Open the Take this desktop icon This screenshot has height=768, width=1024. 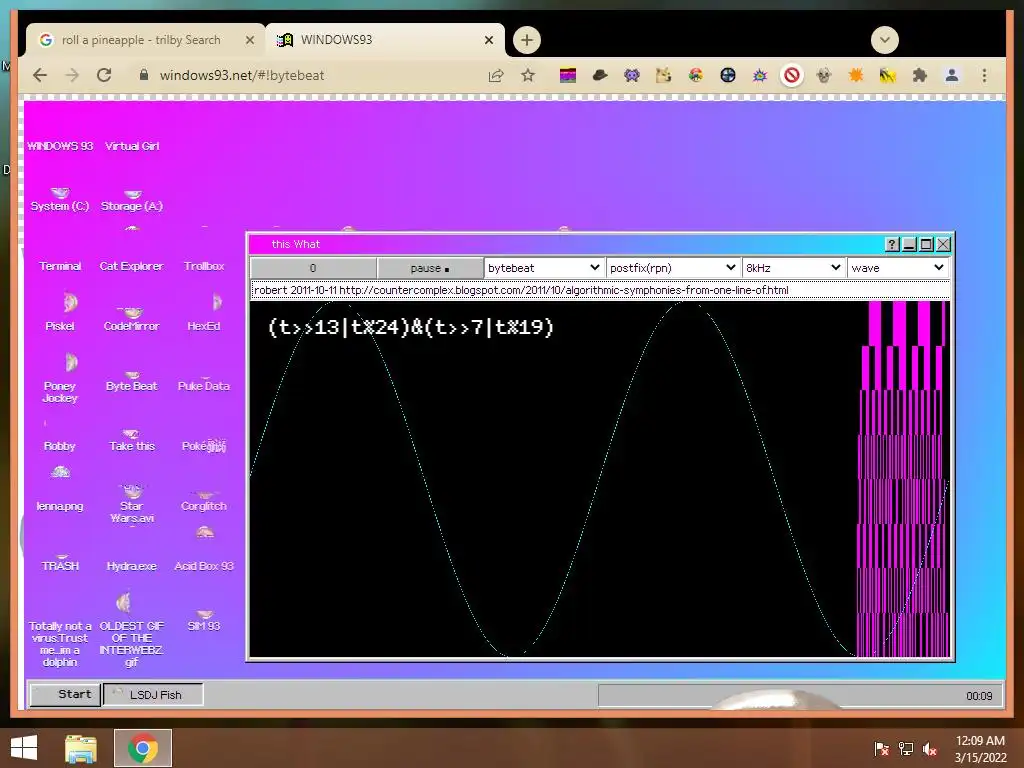coord(132,441)
